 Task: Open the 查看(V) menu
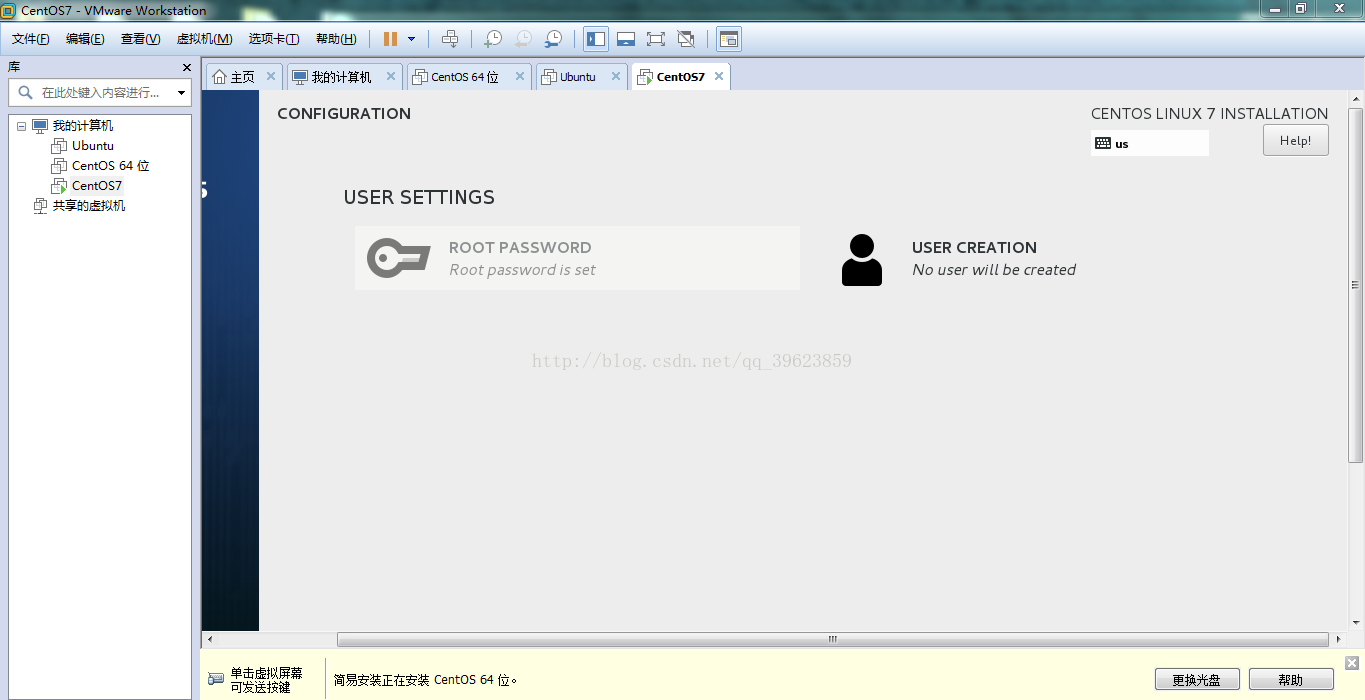140,39
